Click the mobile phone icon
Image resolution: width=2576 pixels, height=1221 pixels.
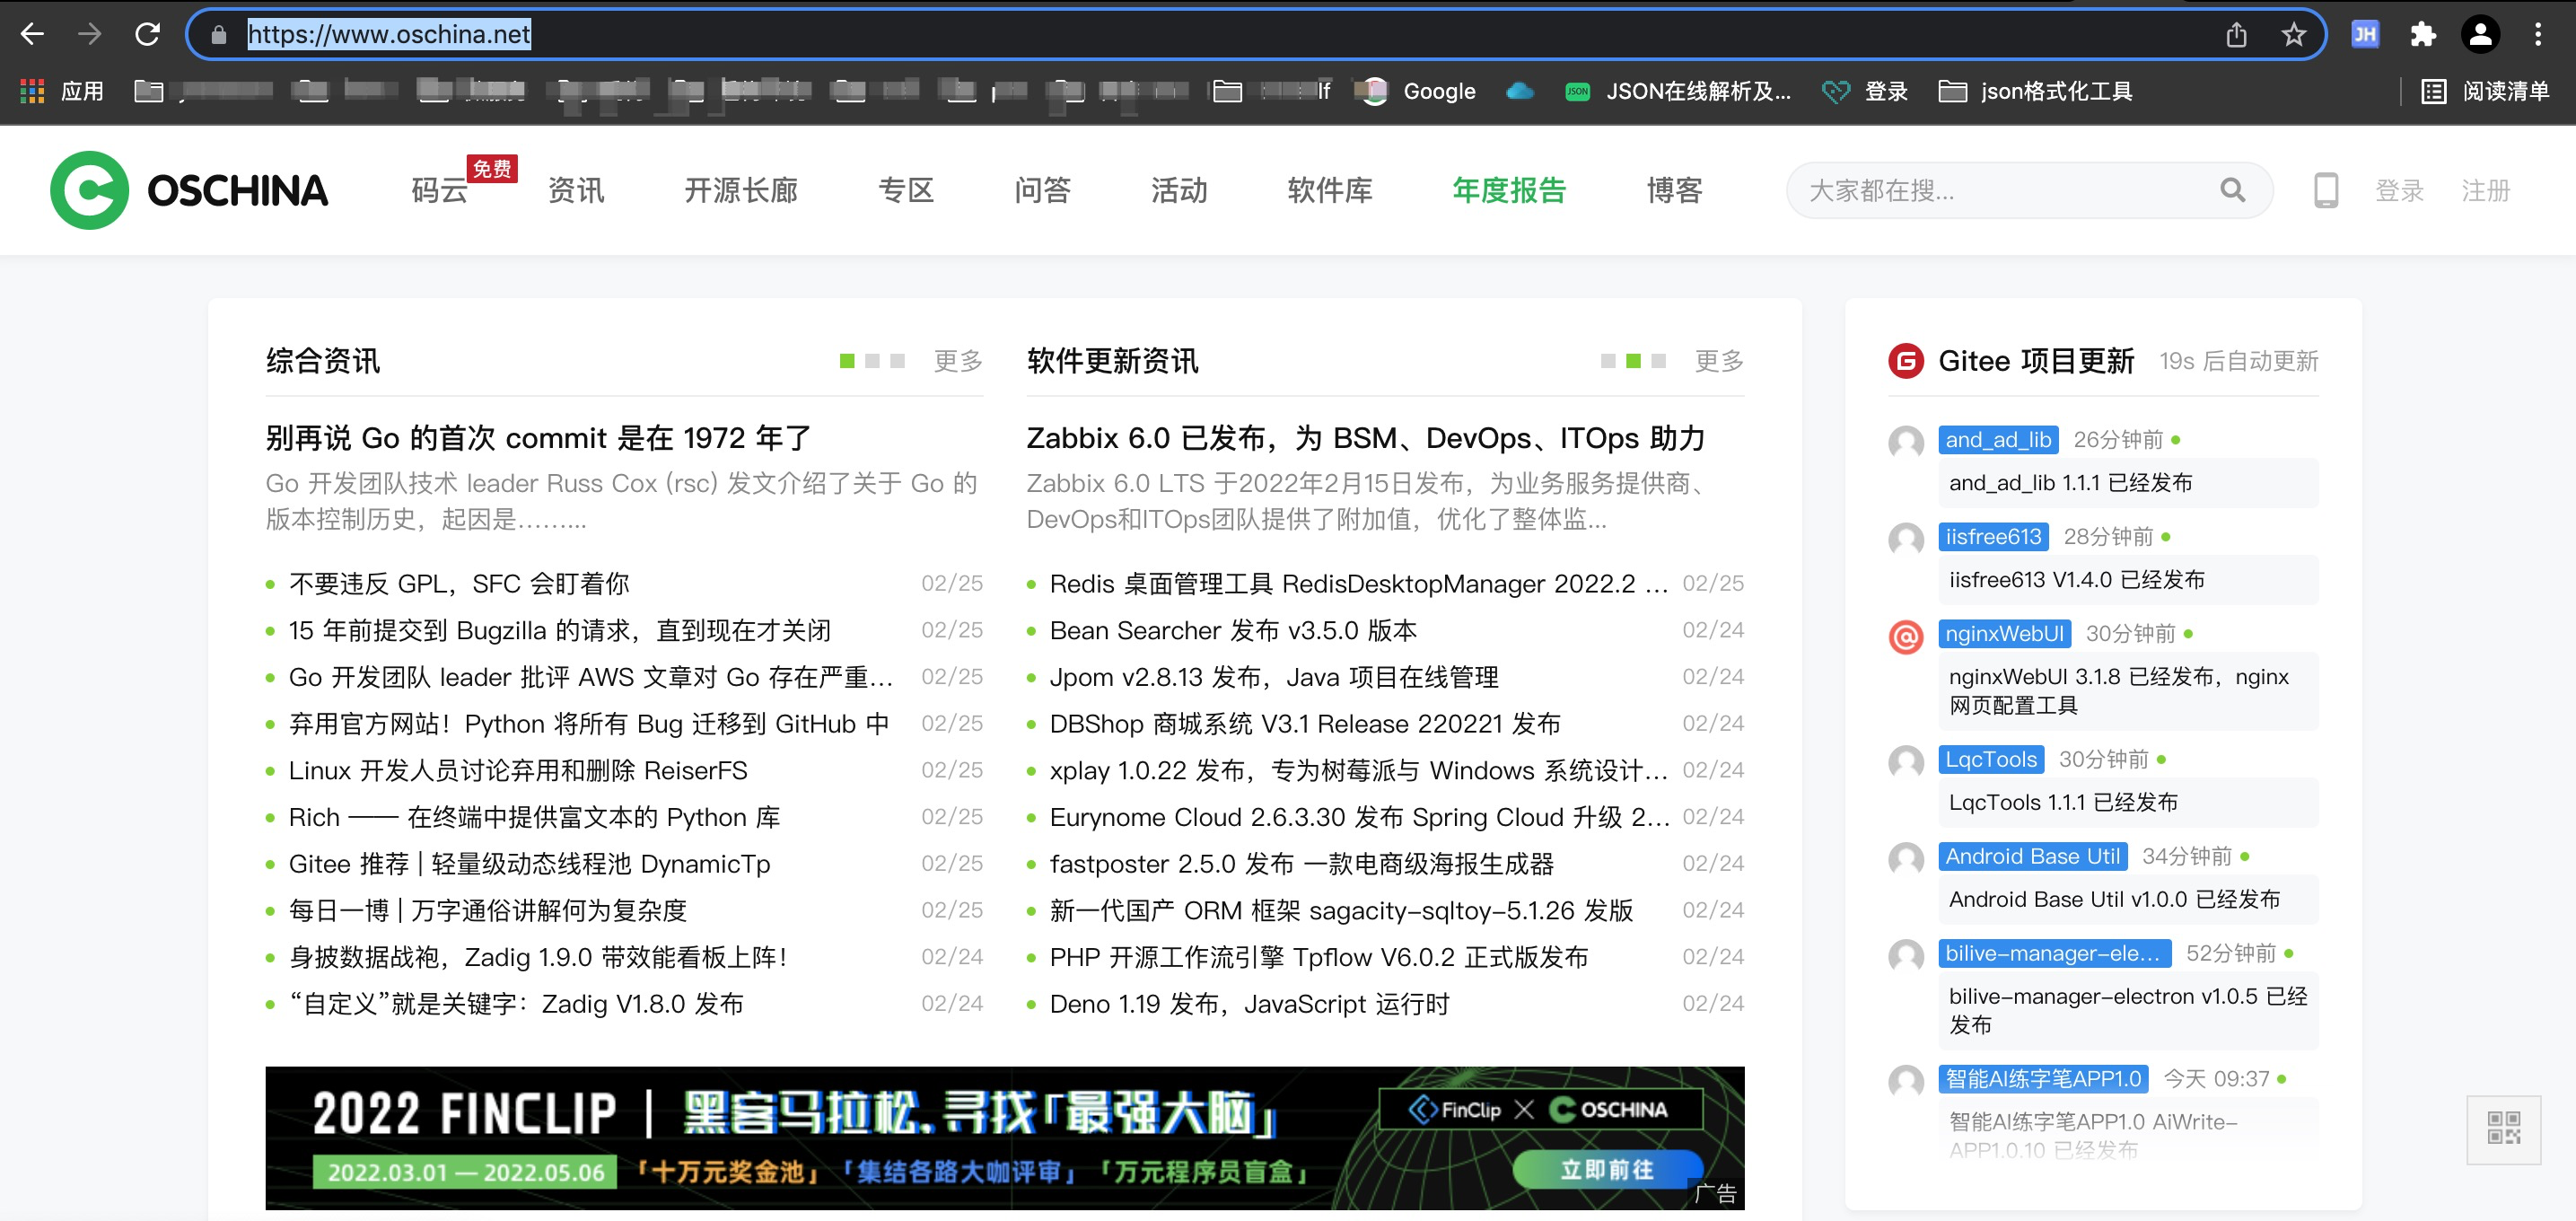pos(2326,190)
